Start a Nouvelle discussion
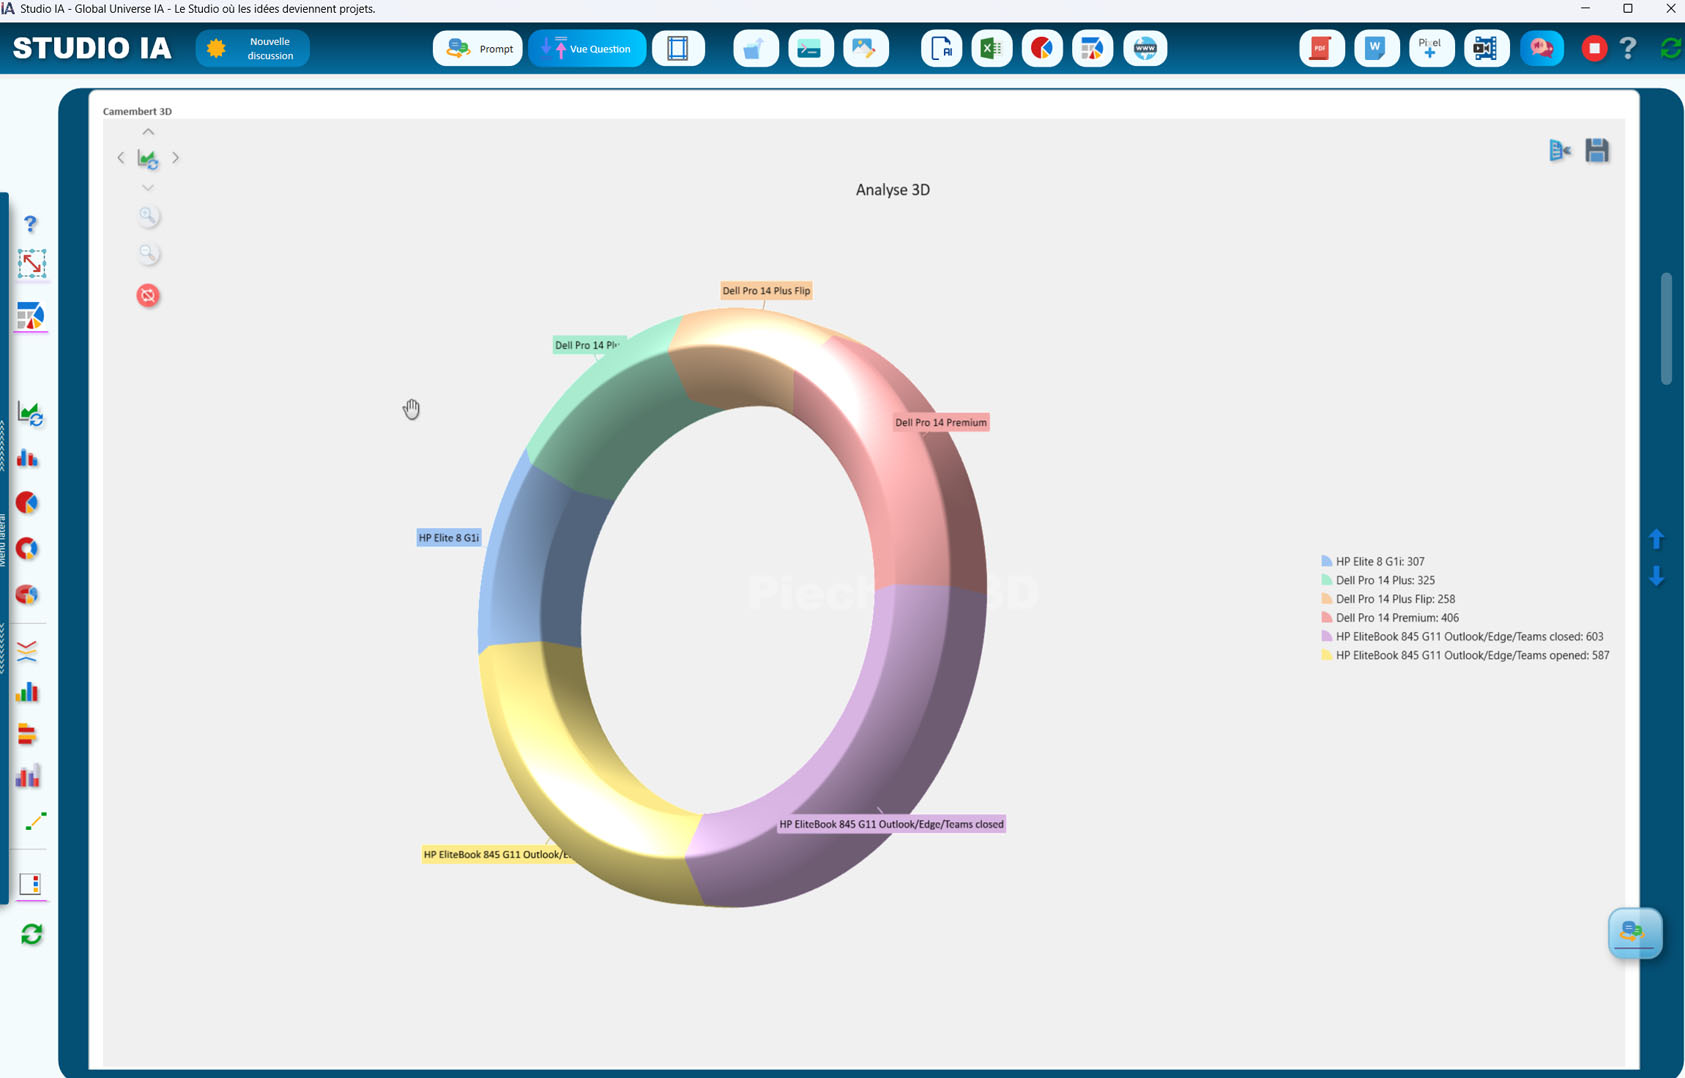1685x1078 pixels. [x=253, y=48]
